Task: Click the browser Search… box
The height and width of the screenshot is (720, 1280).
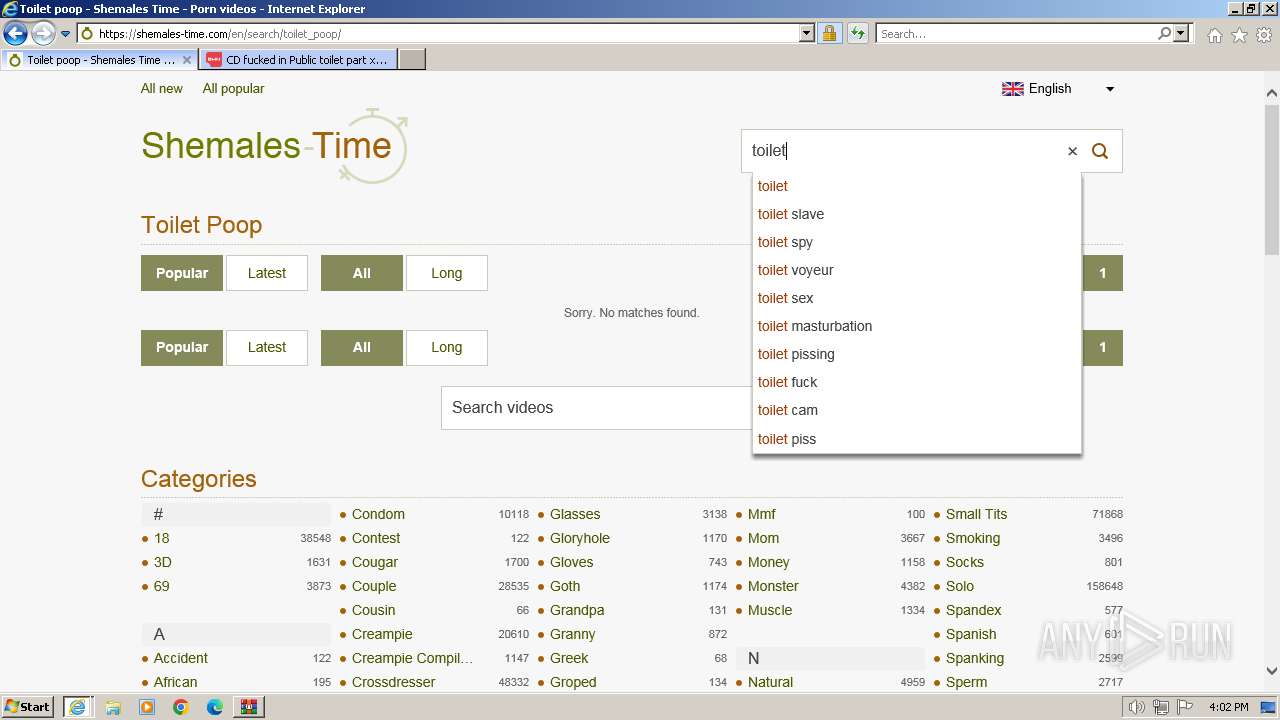Action: (1015, 33)
